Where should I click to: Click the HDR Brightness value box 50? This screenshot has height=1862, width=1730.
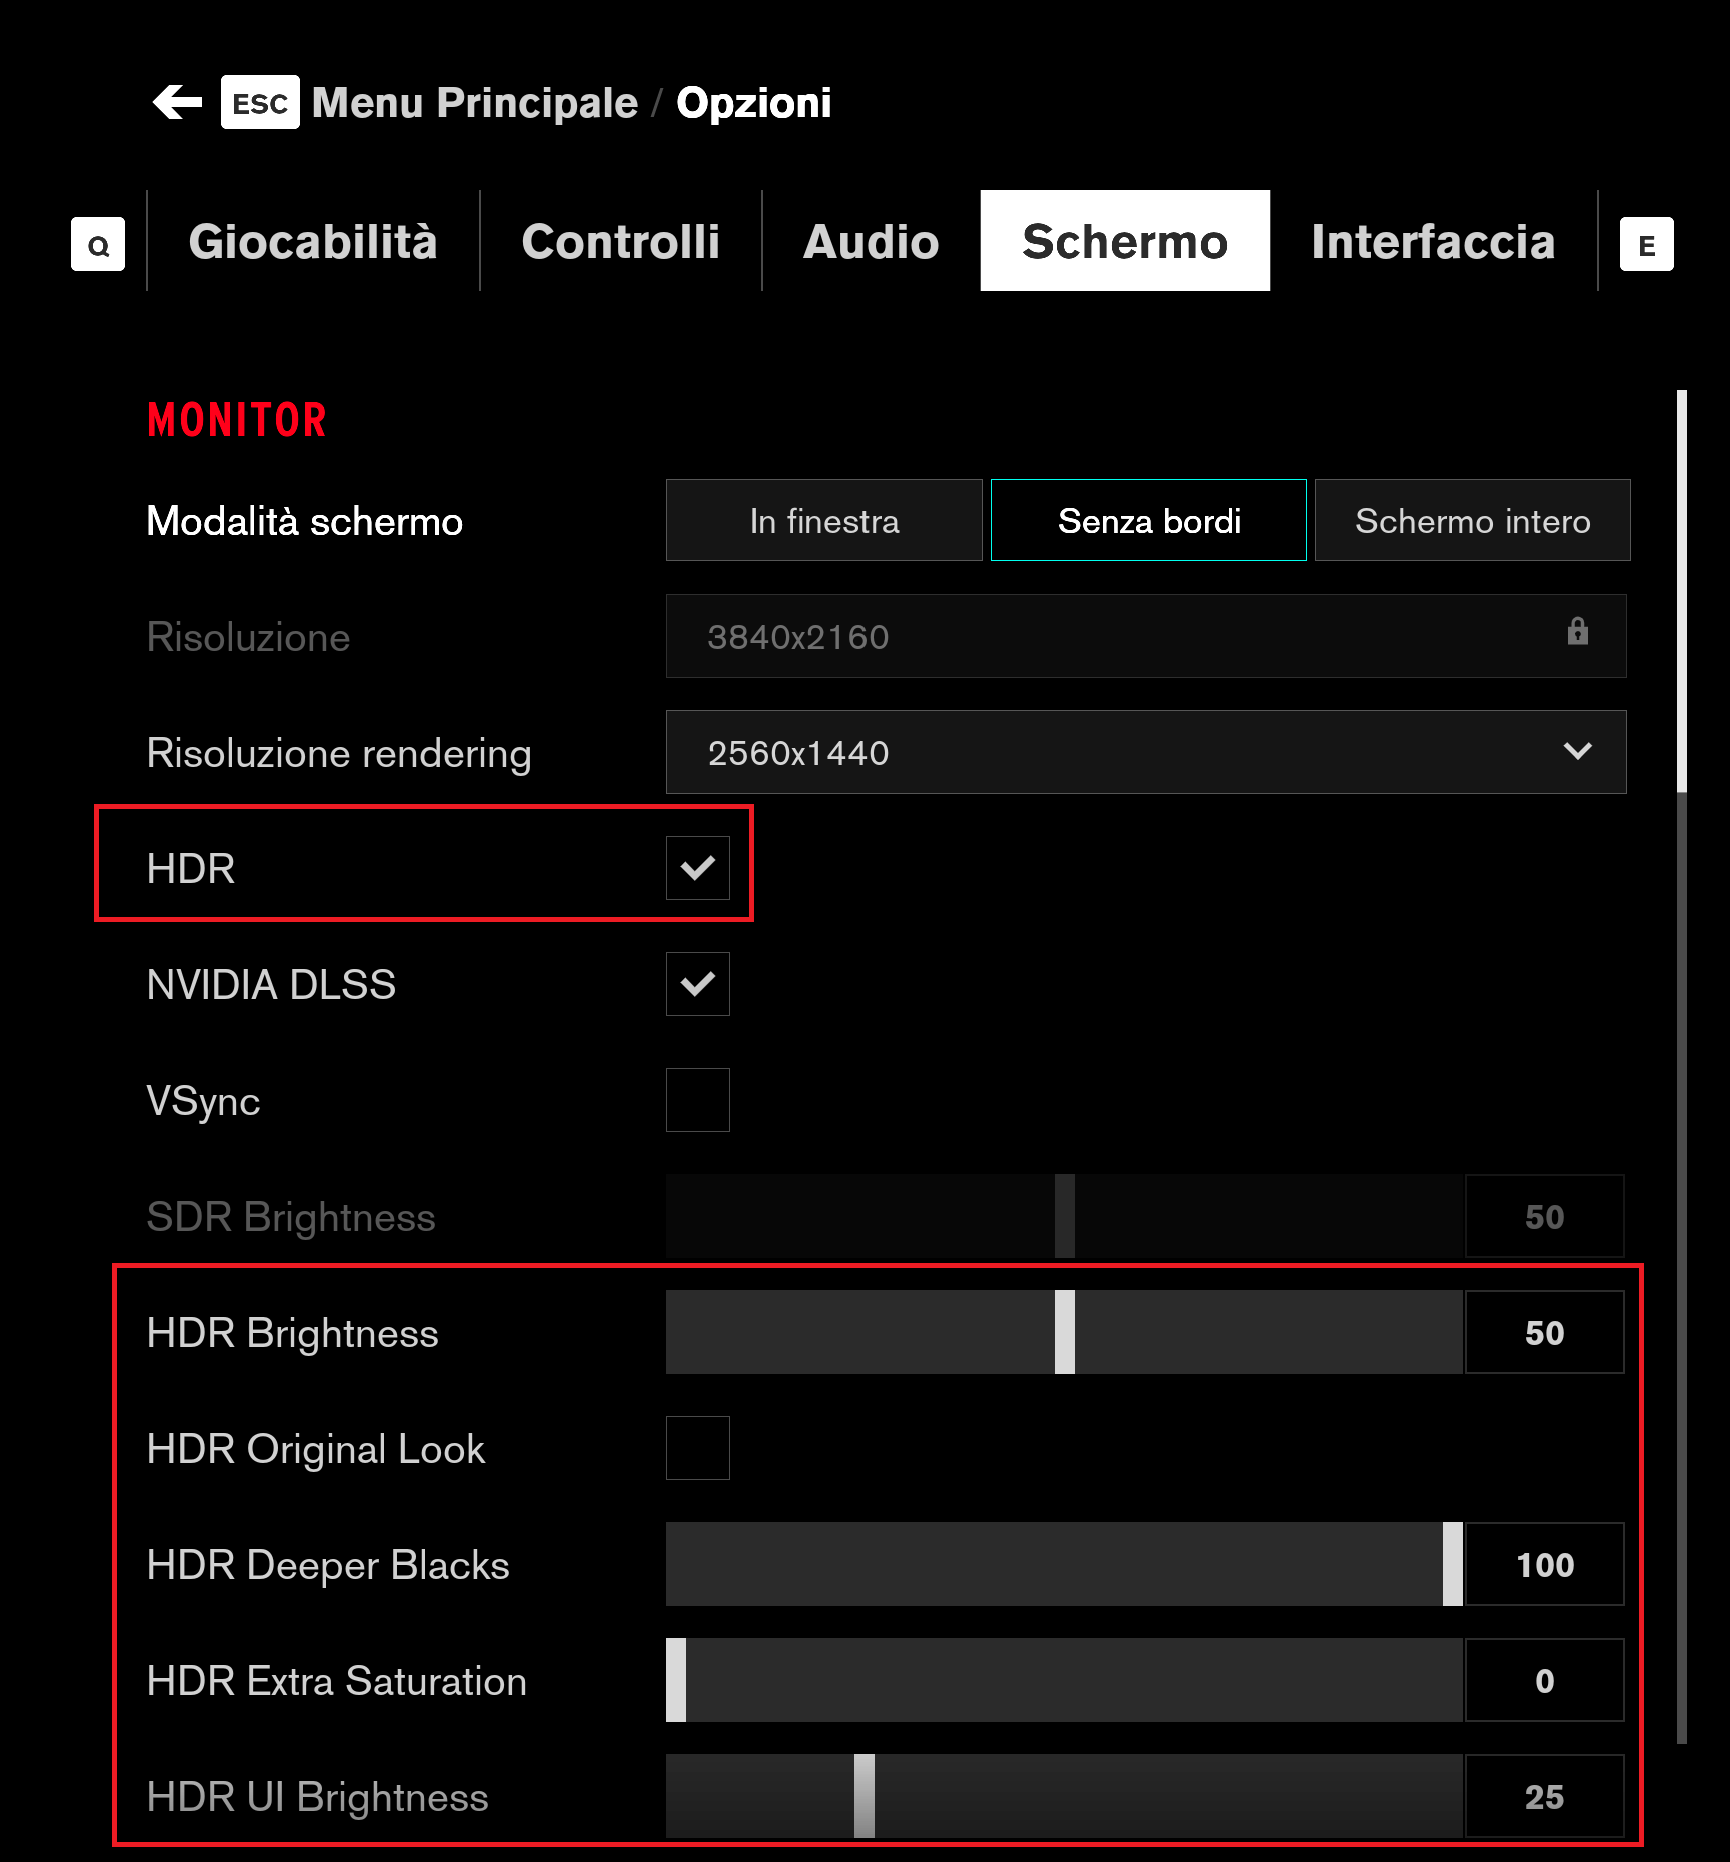pyautogui.click(x=1544, y=1332)
